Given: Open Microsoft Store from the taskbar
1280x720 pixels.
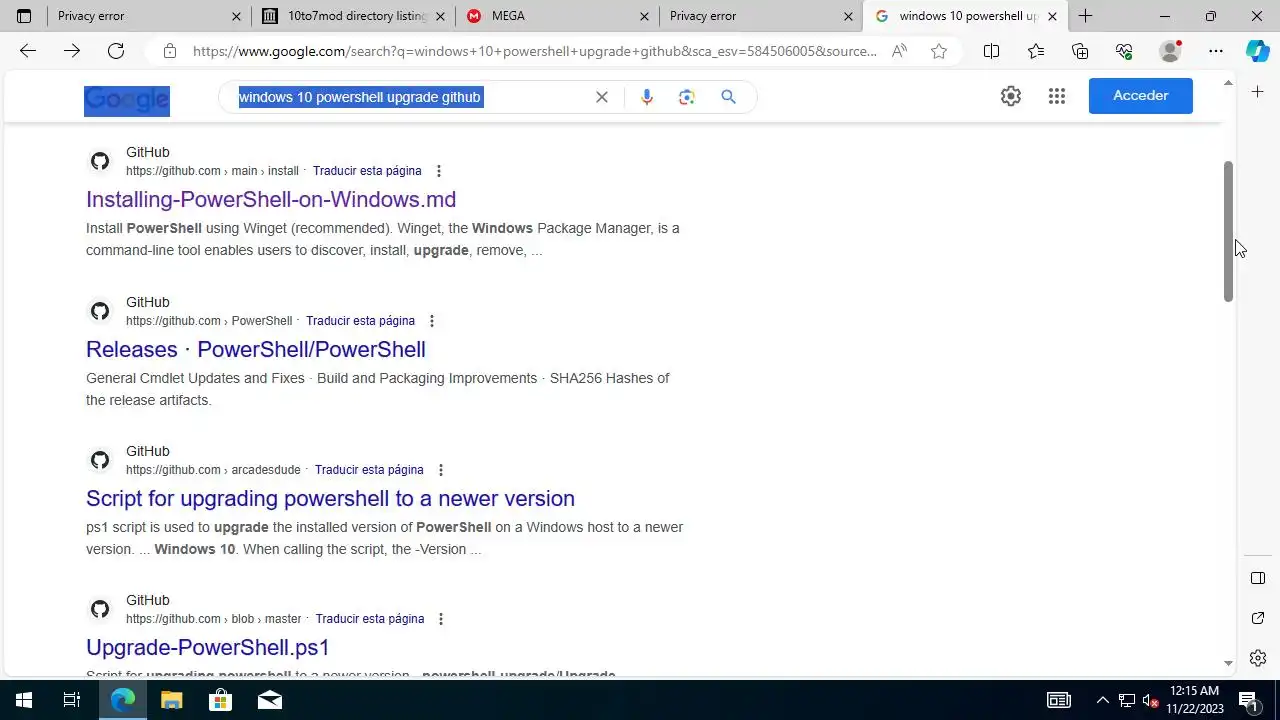Looking at the screenshot, I should 220,700.
